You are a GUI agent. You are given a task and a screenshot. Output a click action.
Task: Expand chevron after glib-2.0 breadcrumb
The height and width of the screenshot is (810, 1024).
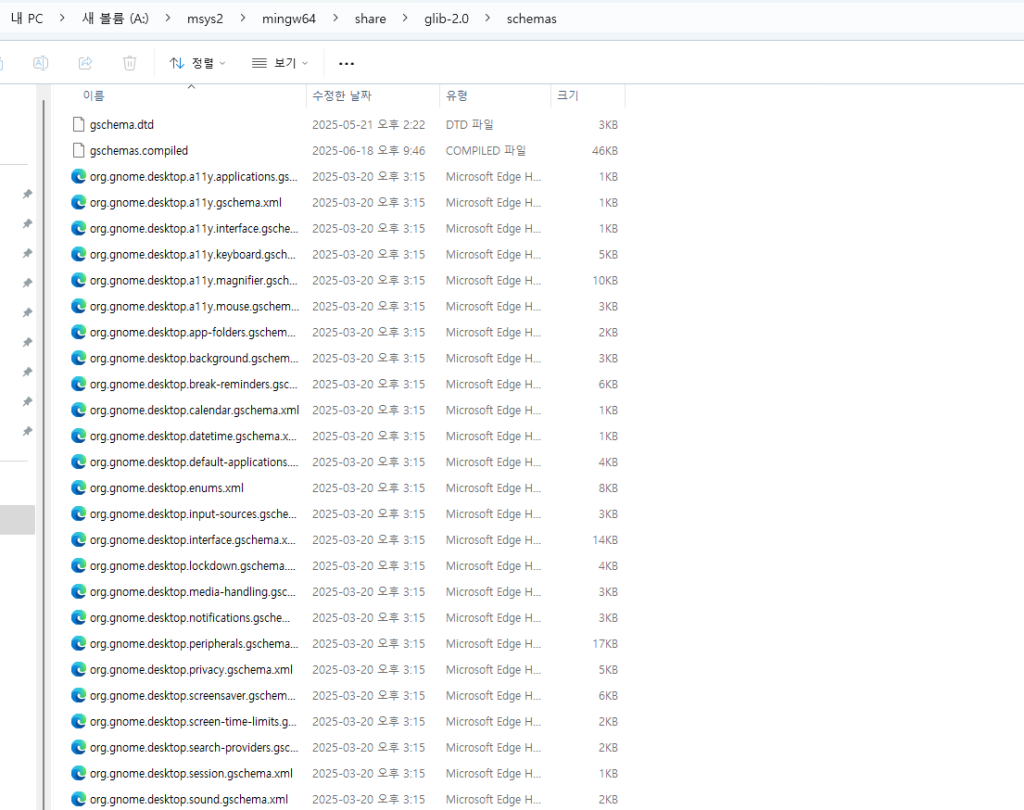point(487,18)
